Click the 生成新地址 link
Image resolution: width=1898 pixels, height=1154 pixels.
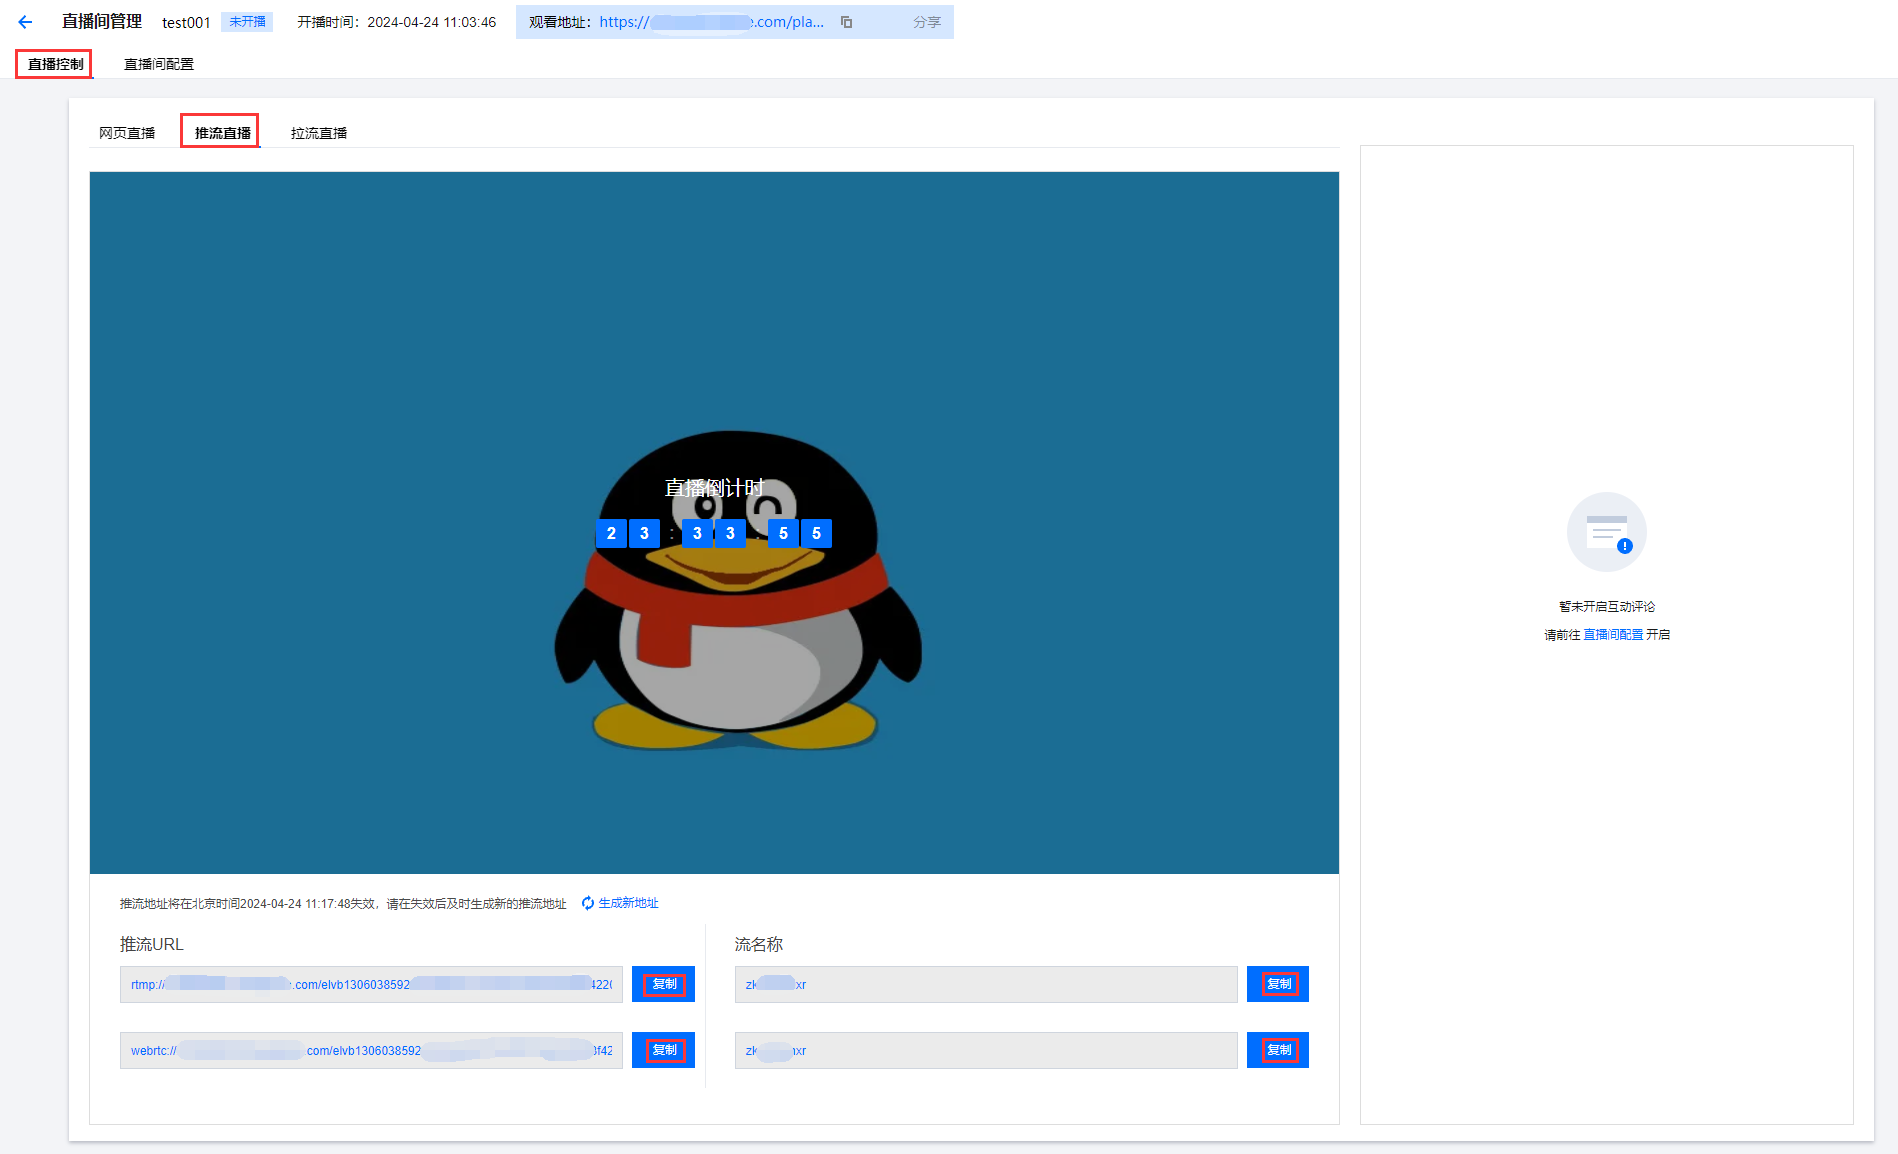pos(628,903)
